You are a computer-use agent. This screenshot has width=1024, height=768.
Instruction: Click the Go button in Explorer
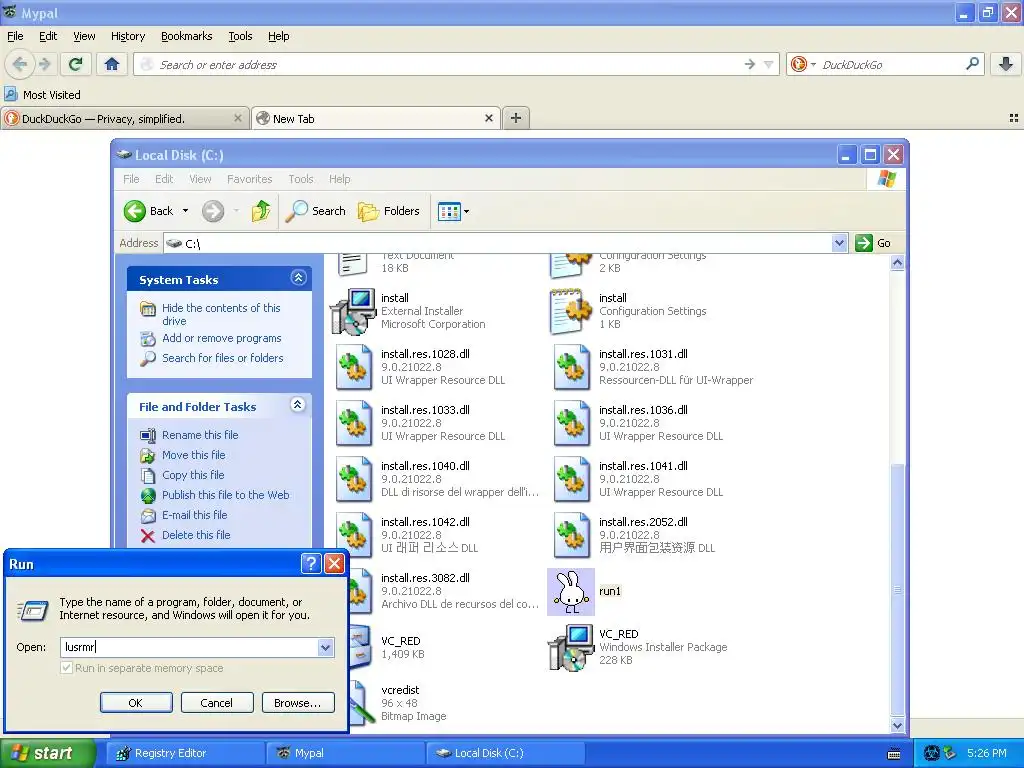coord(873,243)
